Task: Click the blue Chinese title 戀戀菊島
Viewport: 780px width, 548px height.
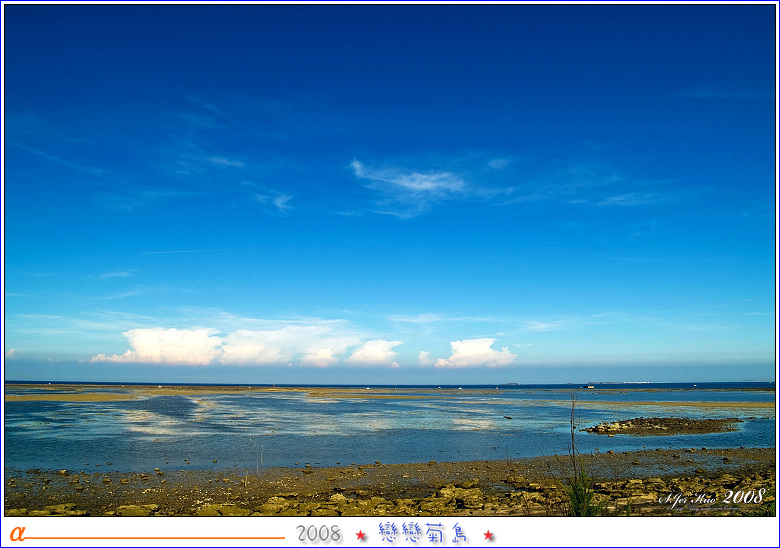Action: pos(423,533)
